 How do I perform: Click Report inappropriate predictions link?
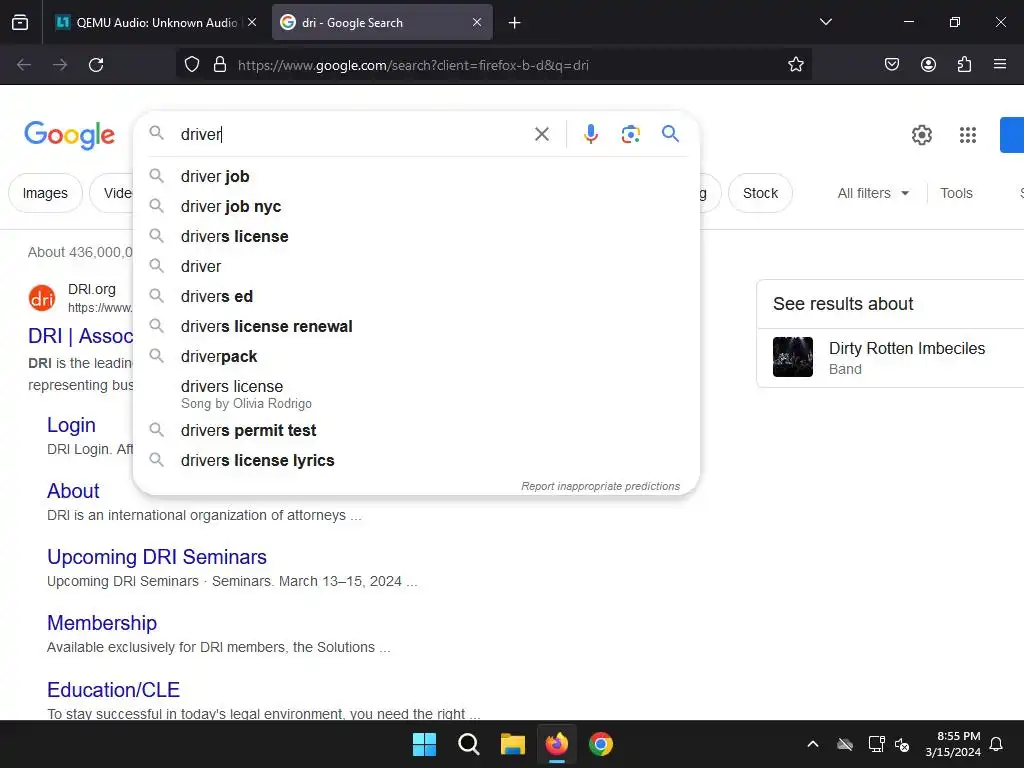600,486
